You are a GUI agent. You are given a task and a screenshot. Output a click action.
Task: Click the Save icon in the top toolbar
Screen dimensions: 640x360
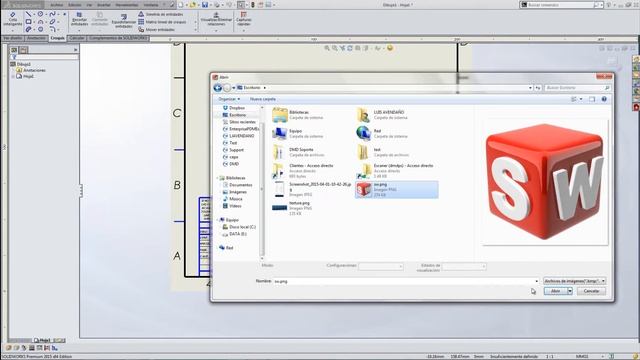(x=205, y=5)
